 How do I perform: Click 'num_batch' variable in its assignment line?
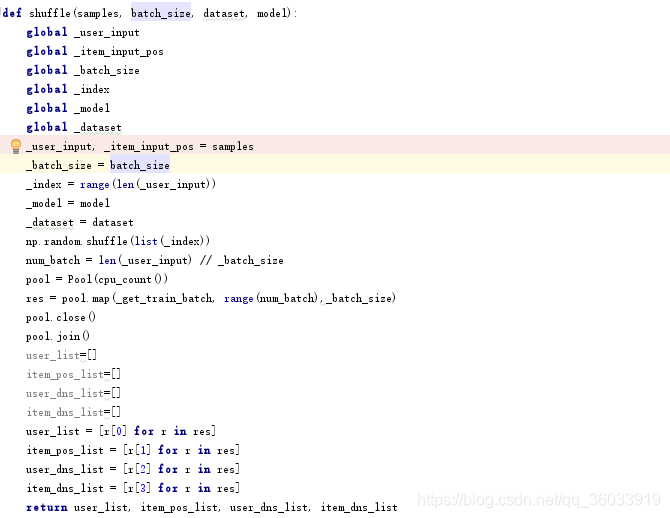53,260
